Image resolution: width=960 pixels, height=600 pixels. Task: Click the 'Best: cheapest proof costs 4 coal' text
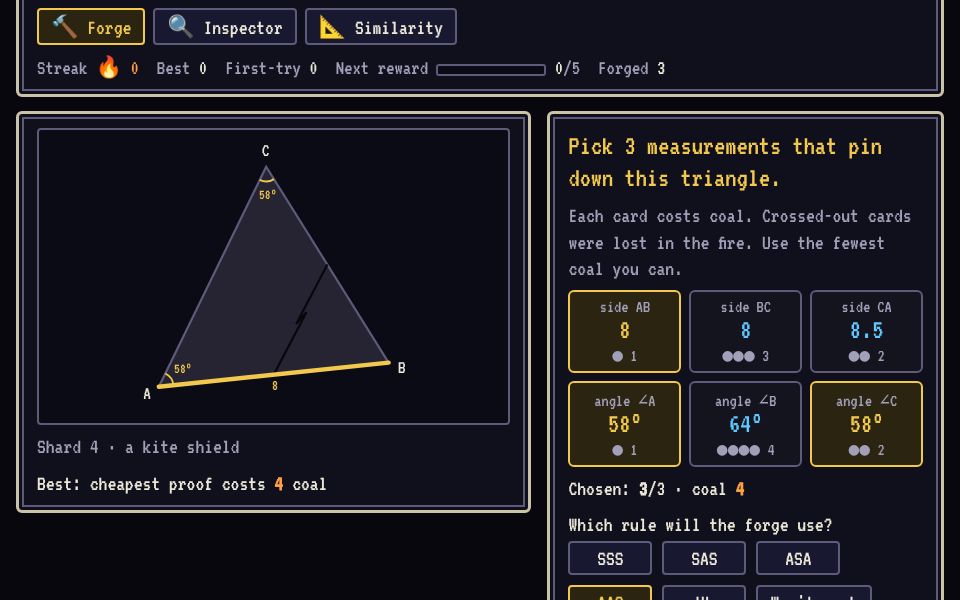point(181,484)
